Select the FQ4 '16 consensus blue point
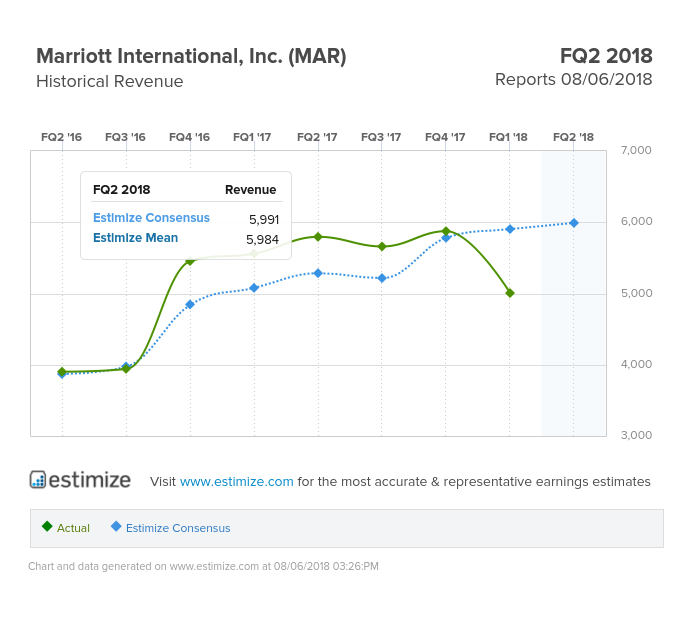Screen dimensions: 685x620 pyautogui.click(x=190, y=305)
